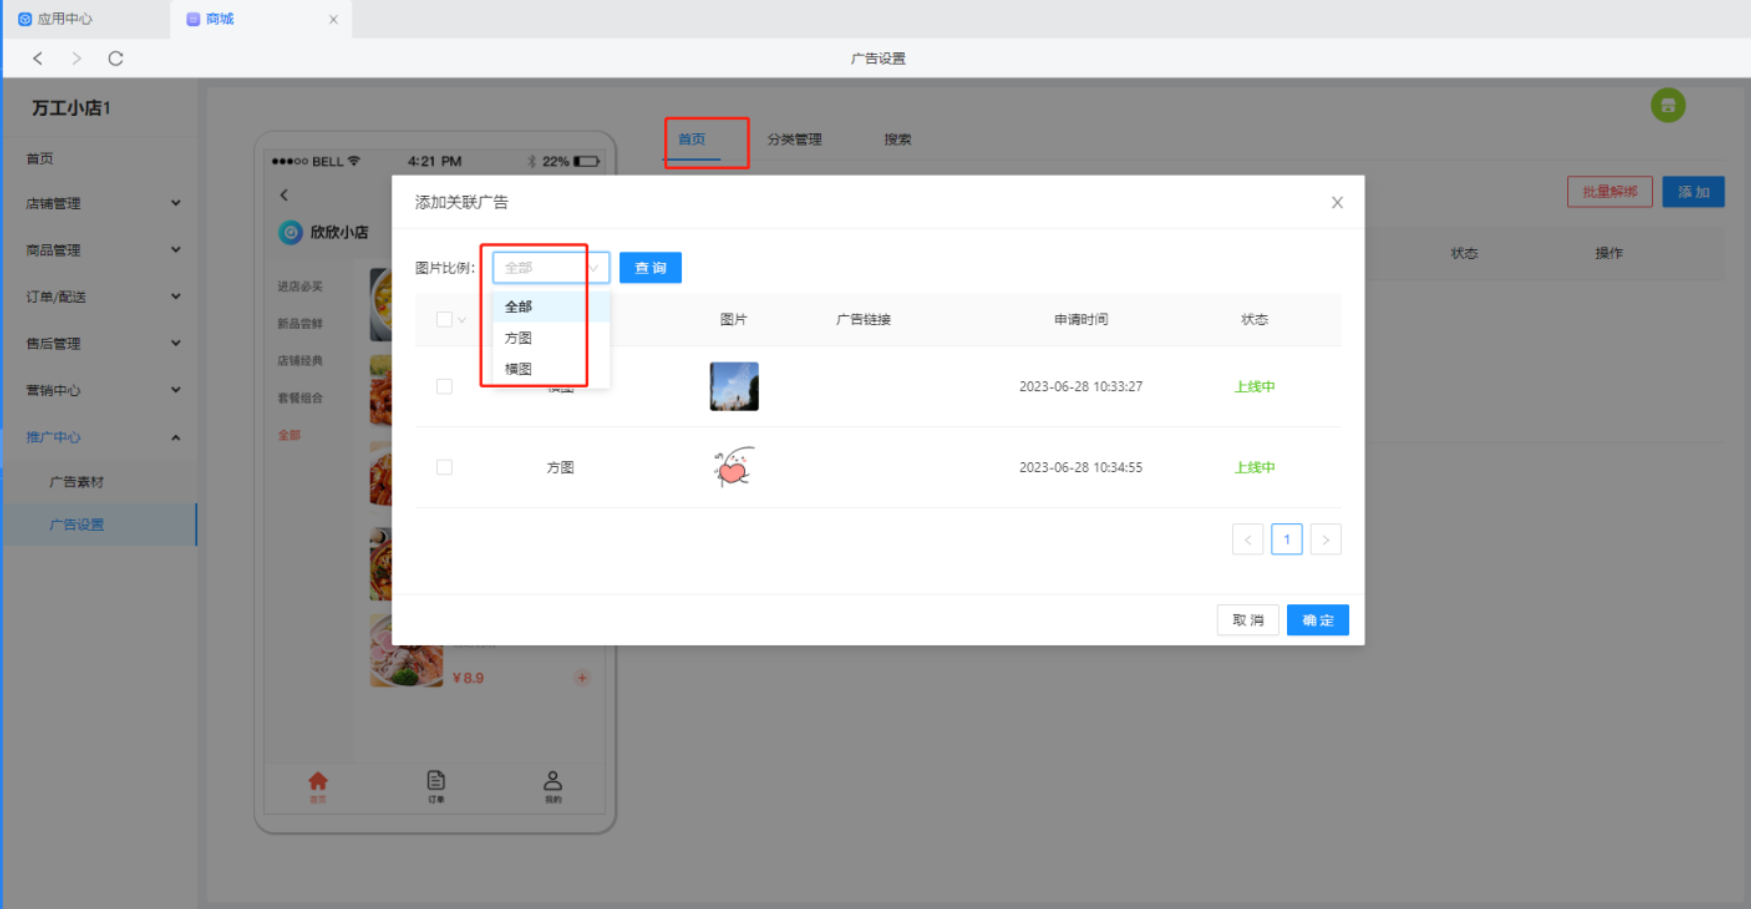Click the 确定 button in the dialog
This screenshot has height=909, width=1751.
point(1317,620)
